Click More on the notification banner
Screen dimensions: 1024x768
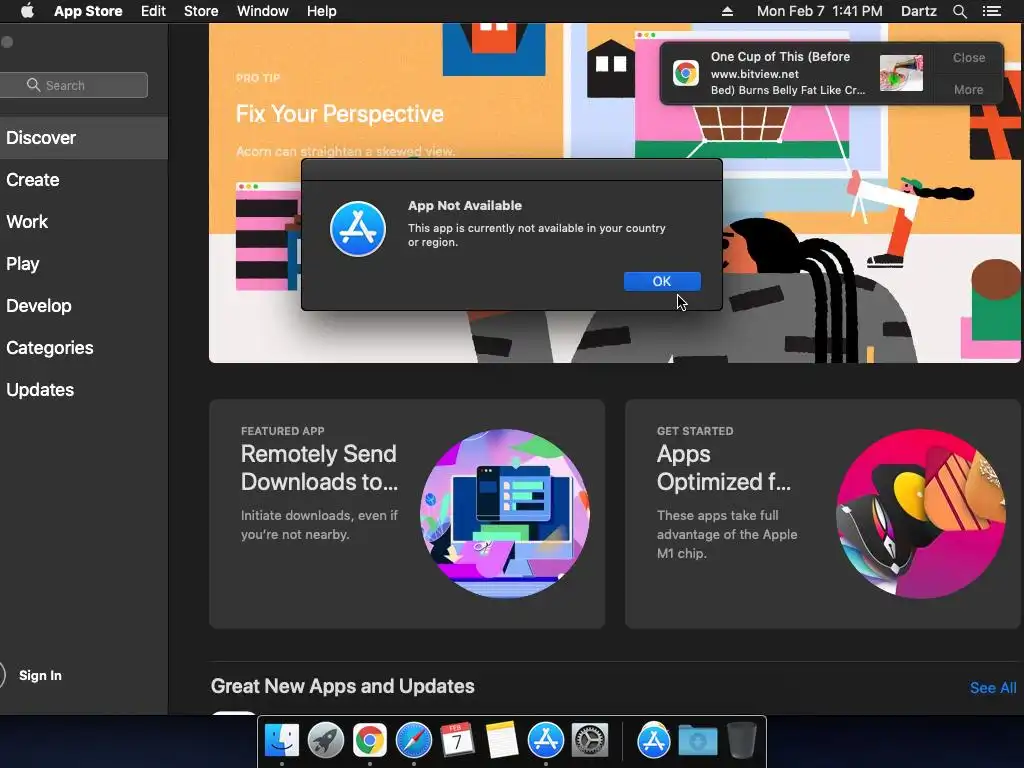pyautogui.click(x=968, y=89)
